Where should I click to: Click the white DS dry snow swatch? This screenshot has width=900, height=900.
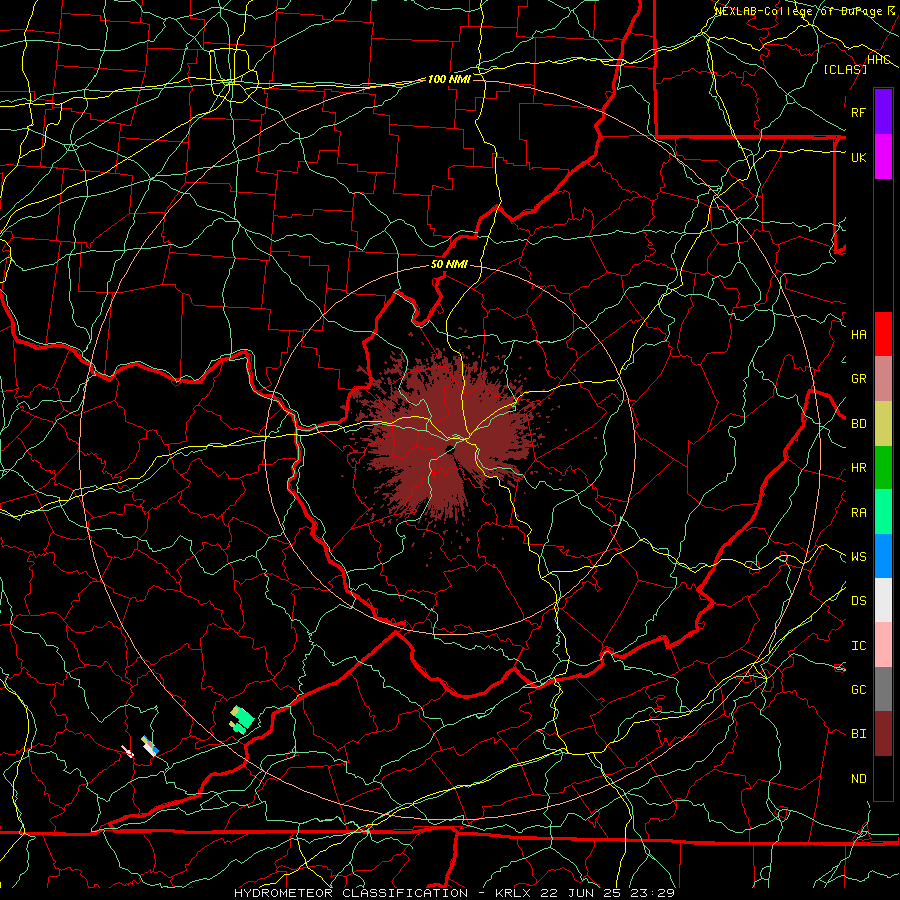pyautogui.click(x=883, y=600)
